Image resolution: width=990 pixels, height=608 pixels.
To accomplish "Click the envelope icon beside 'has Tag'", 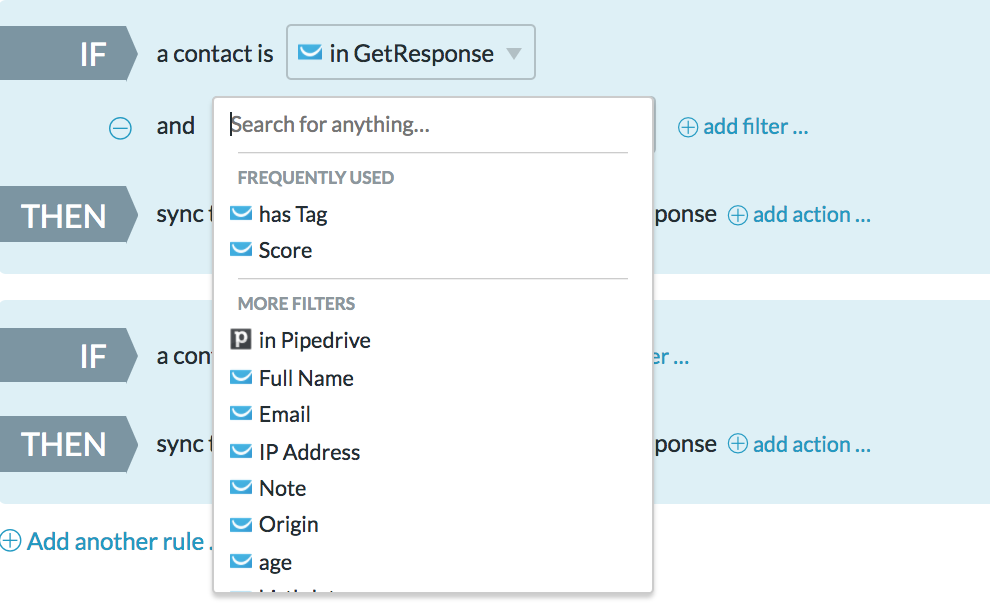I will click(x=241, y=213).
